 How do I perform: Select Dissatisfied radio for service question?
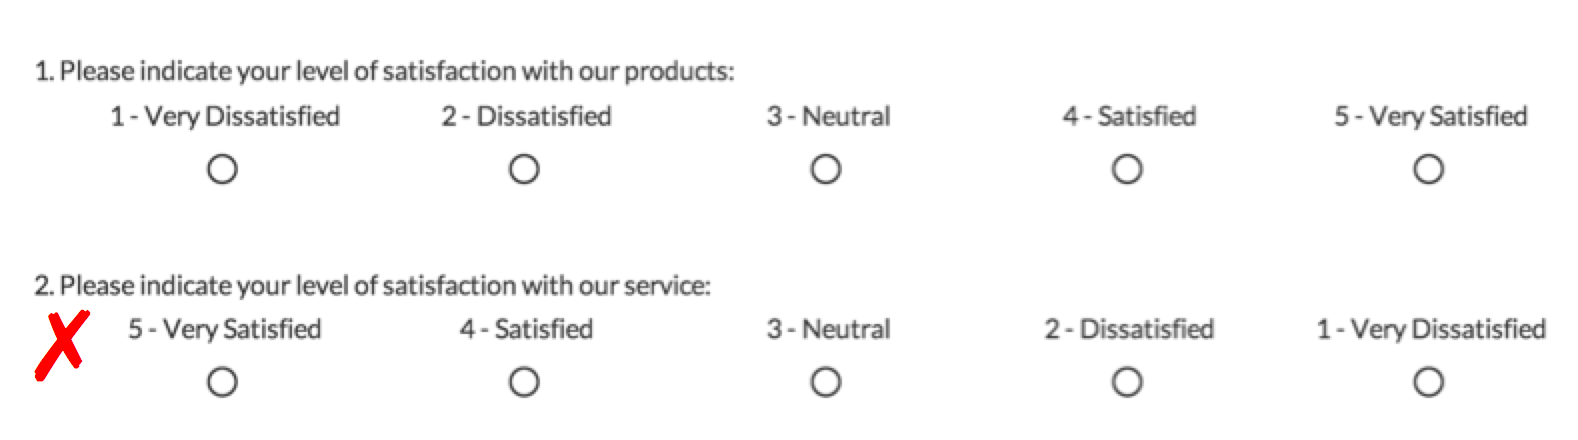coord(1127,382)
